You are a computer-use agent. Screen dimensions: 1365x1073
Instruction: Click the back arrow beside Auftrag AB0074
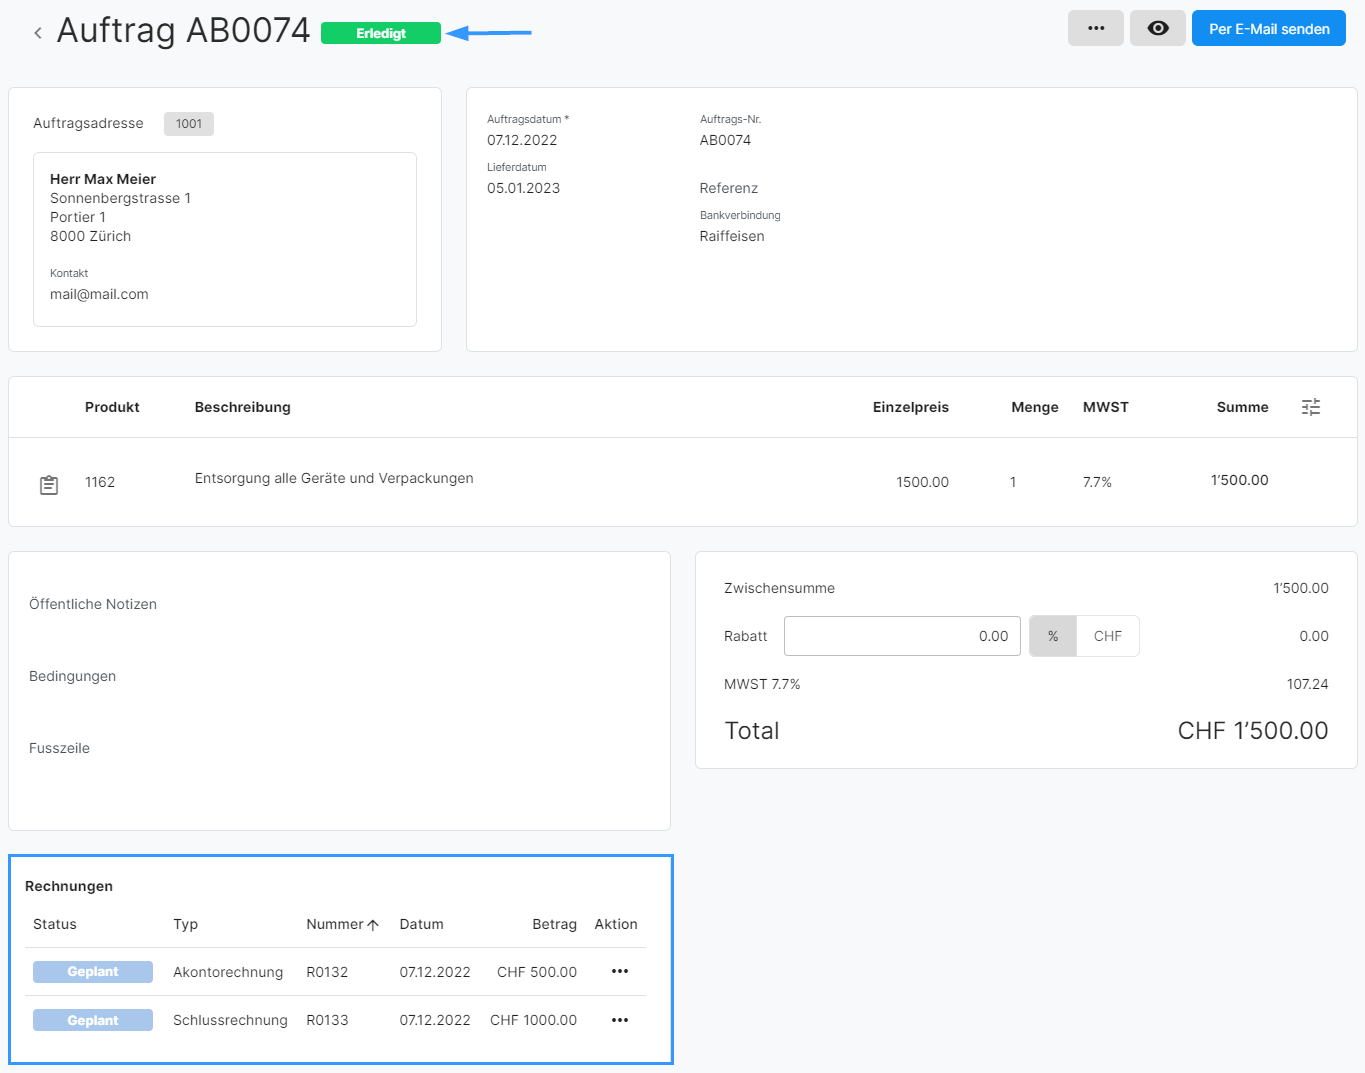click(x=38, y=33)
